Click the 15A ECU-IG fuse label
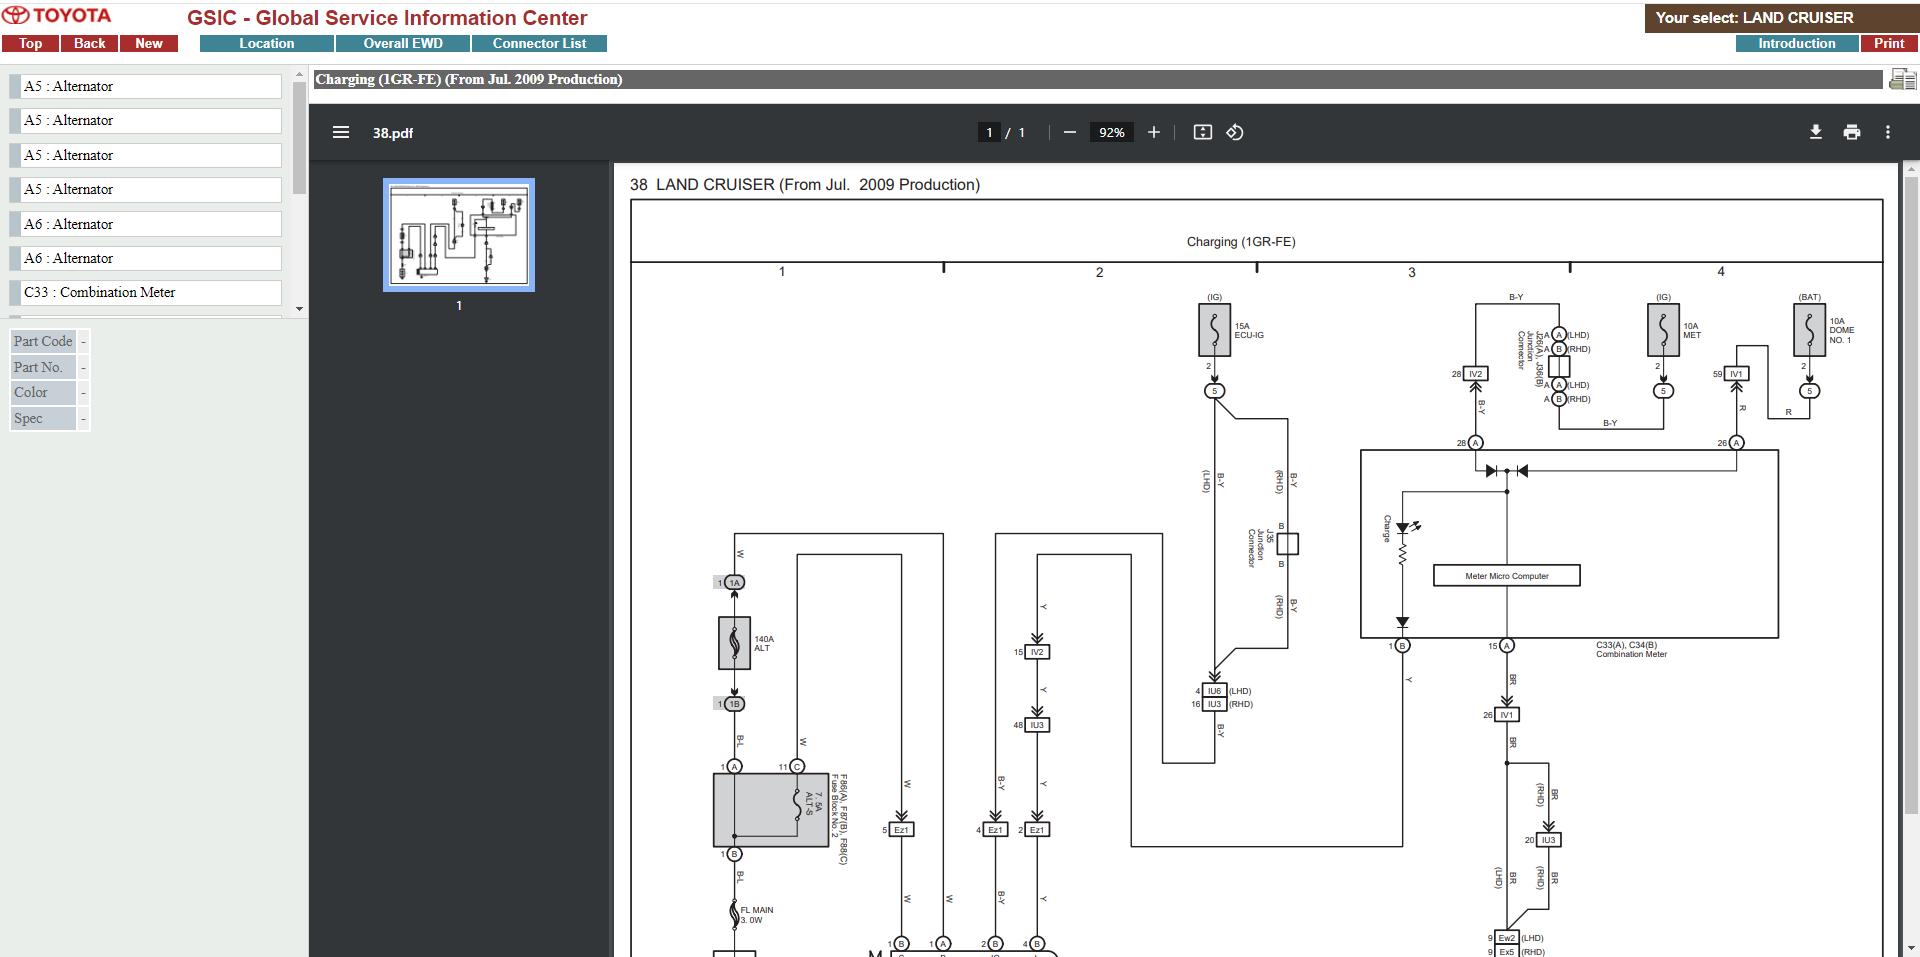Image resolution: width=1920 pixels, height=957 pixels. (1249, 331)
